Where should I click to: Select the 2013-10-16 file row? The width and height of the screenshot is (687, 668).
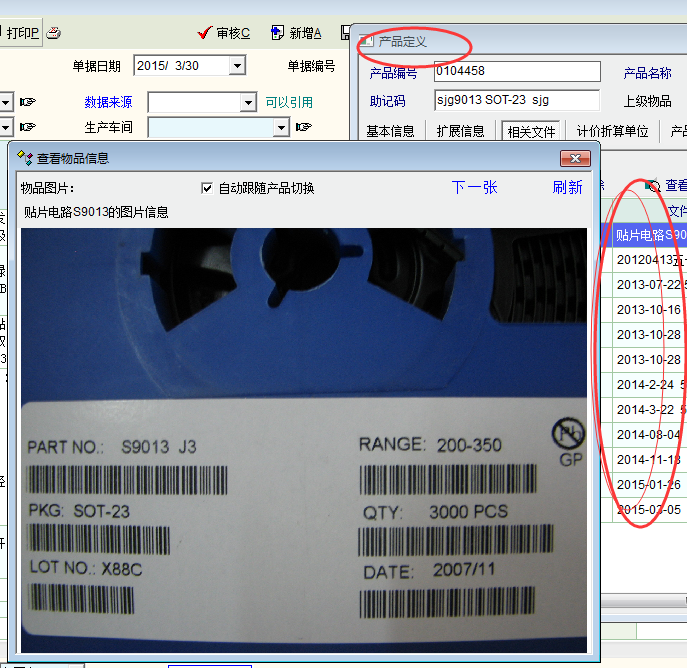(x=648, y=310)
